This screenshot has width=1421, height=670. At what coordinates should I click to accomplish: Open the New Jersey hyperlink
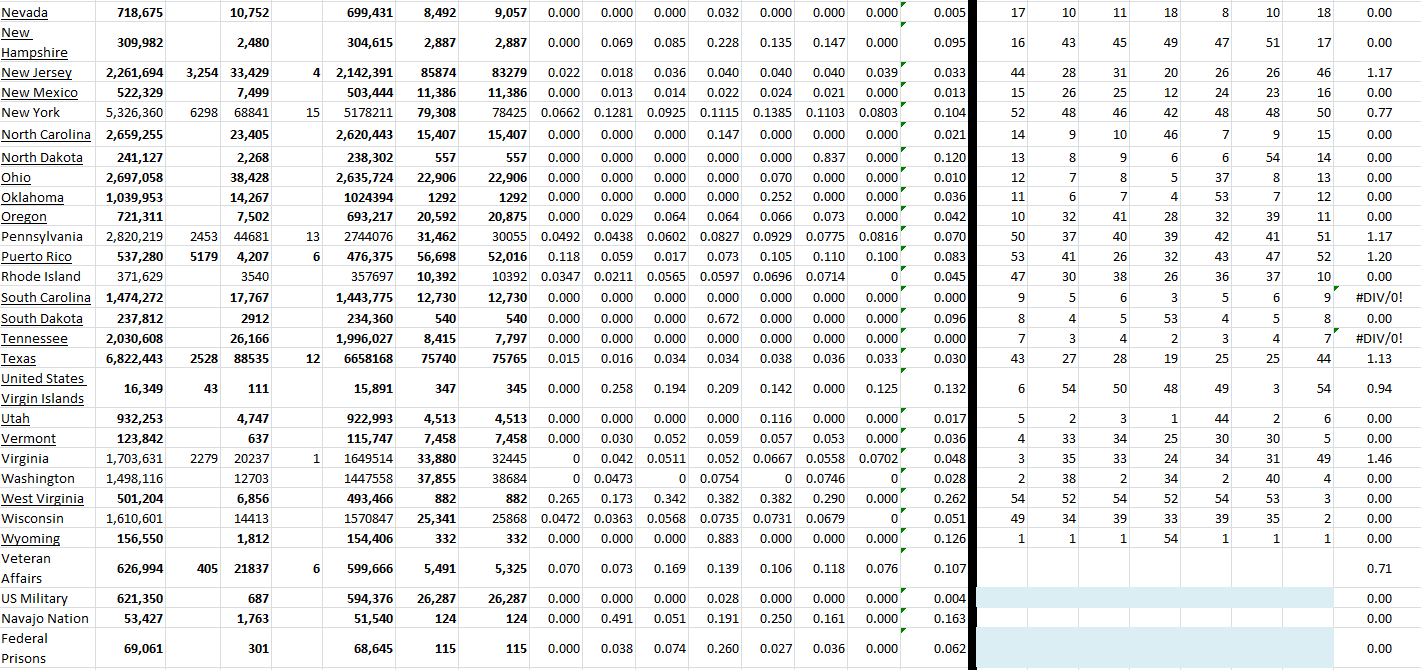click(x=36, y=73)
